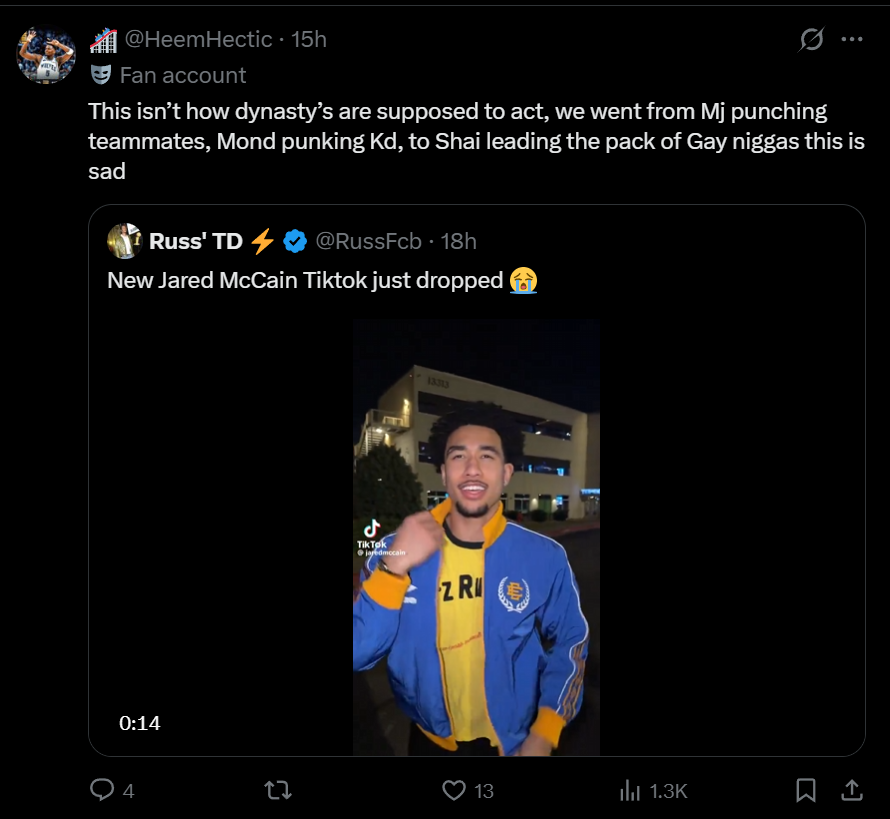Open quoted tweet text about Jared McCain Tiktok
Viewport: 890px width, 819px height.
click(322, 280)
